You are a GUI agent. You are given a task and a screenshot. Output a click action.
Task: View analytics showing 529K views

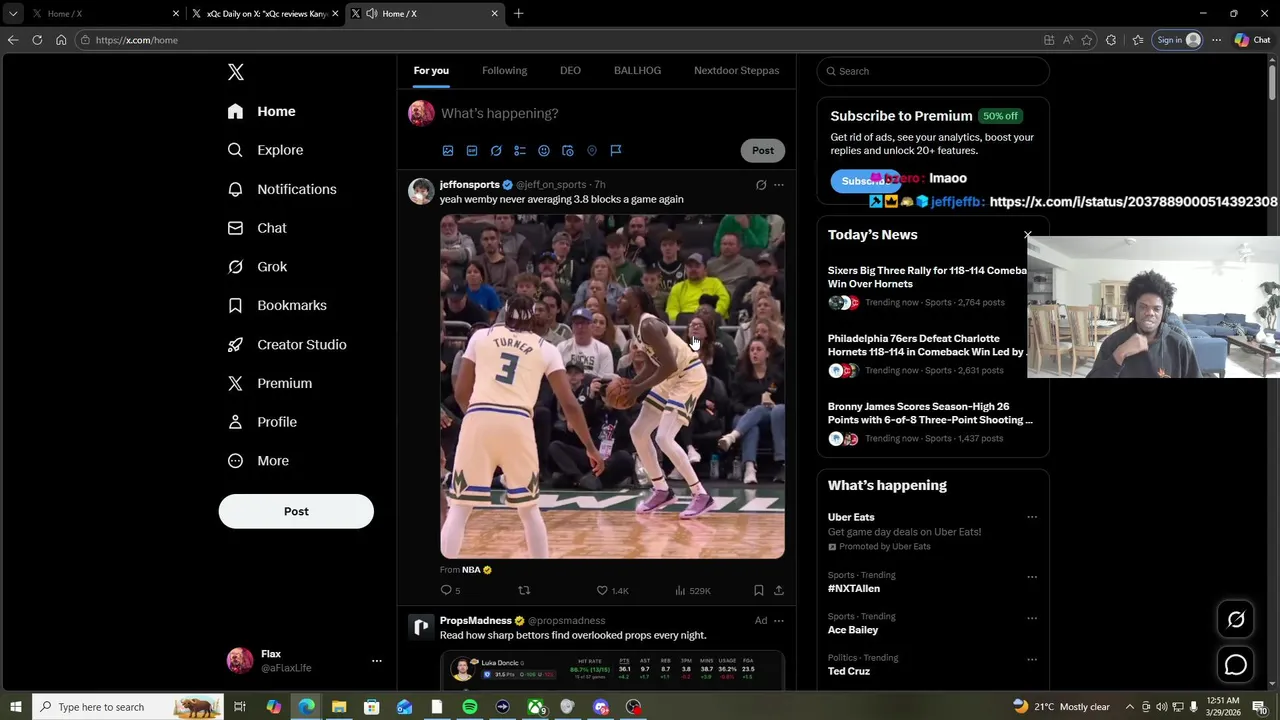coord(692,591)
